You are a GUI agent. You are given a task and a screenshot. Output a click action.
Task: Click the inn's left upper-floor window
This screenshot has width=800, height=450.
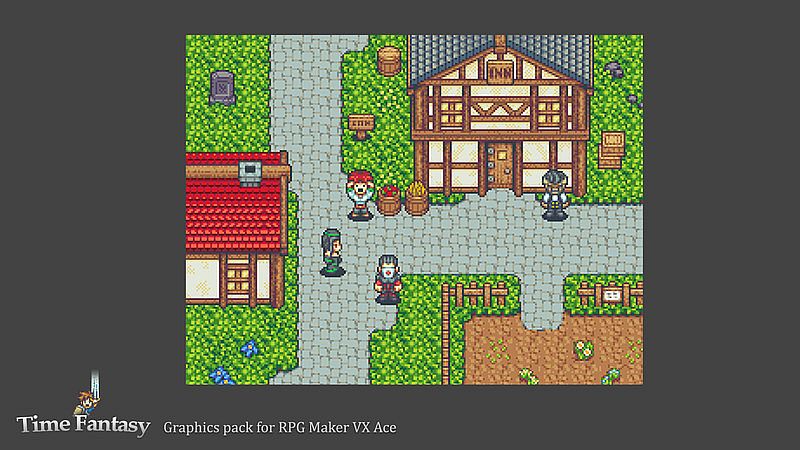tap(451, 112)
